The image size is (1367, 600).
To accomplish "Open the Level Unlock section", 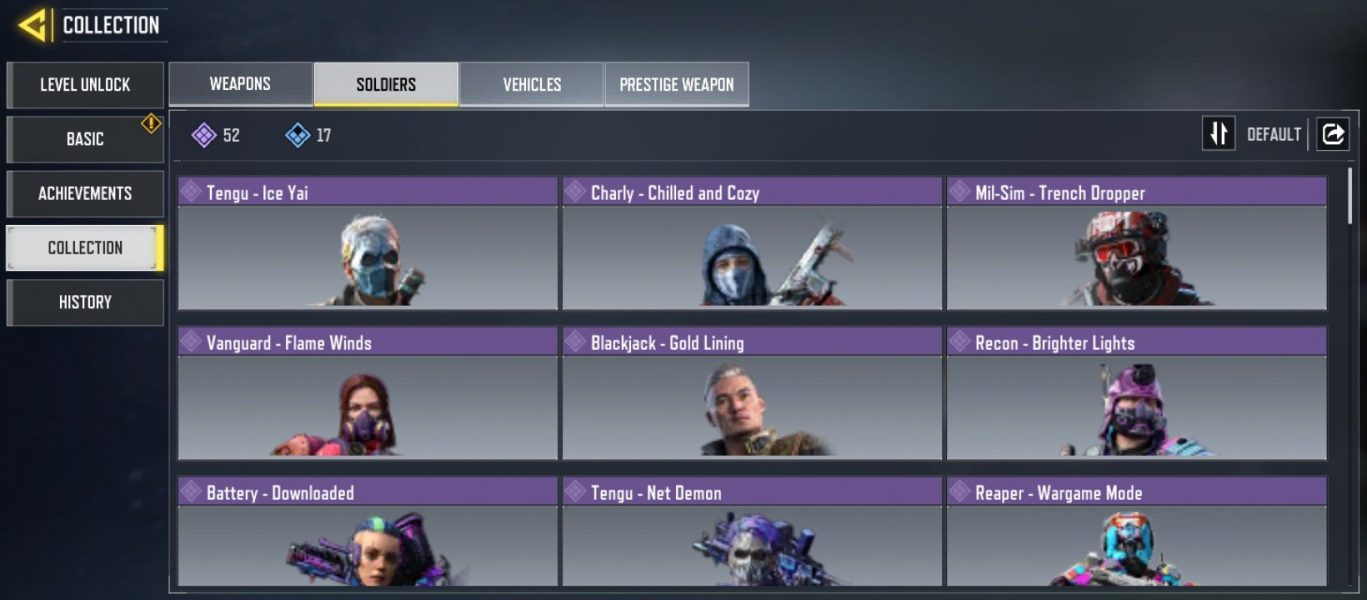I will coord(85,85).
